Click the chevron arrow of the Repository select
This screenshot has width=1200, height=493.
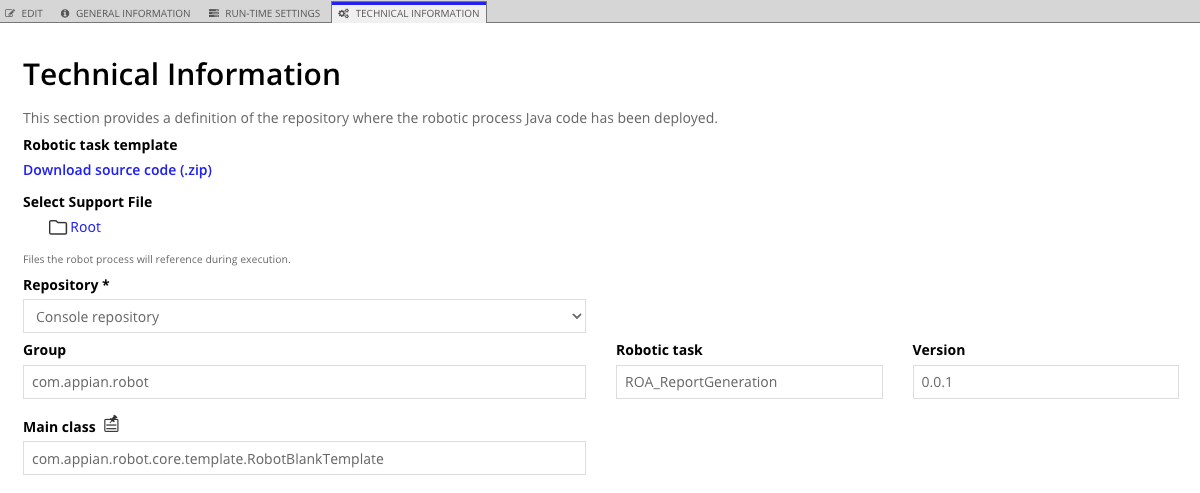click(x=576, y=317)
